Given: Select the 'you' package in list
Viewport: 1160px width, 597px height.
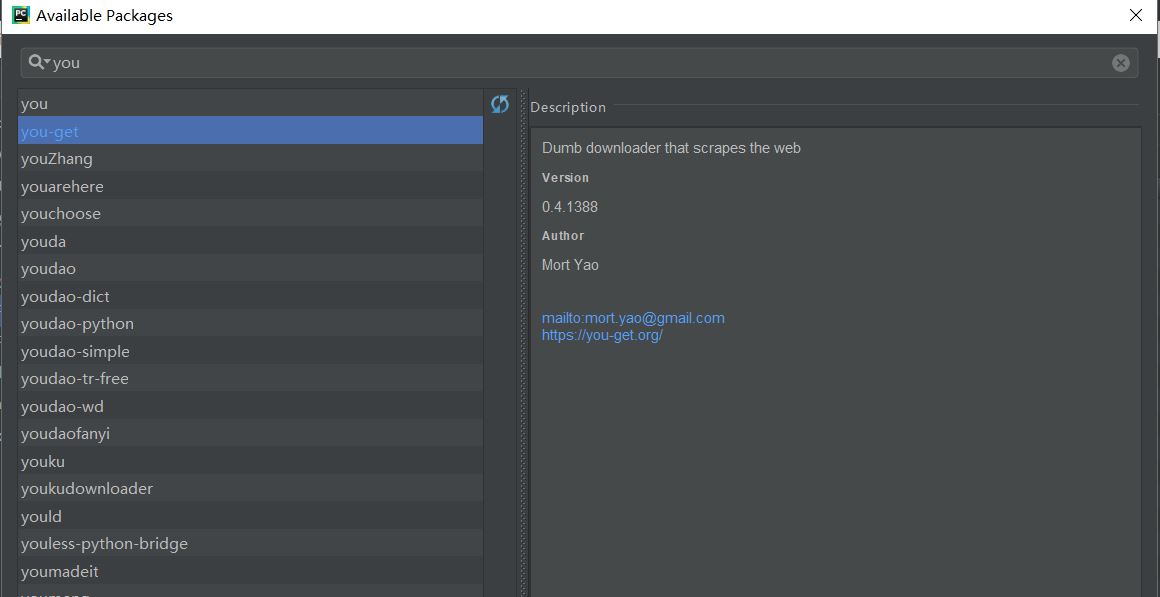Looking at the screenshot, I should (x=35, y=104).
